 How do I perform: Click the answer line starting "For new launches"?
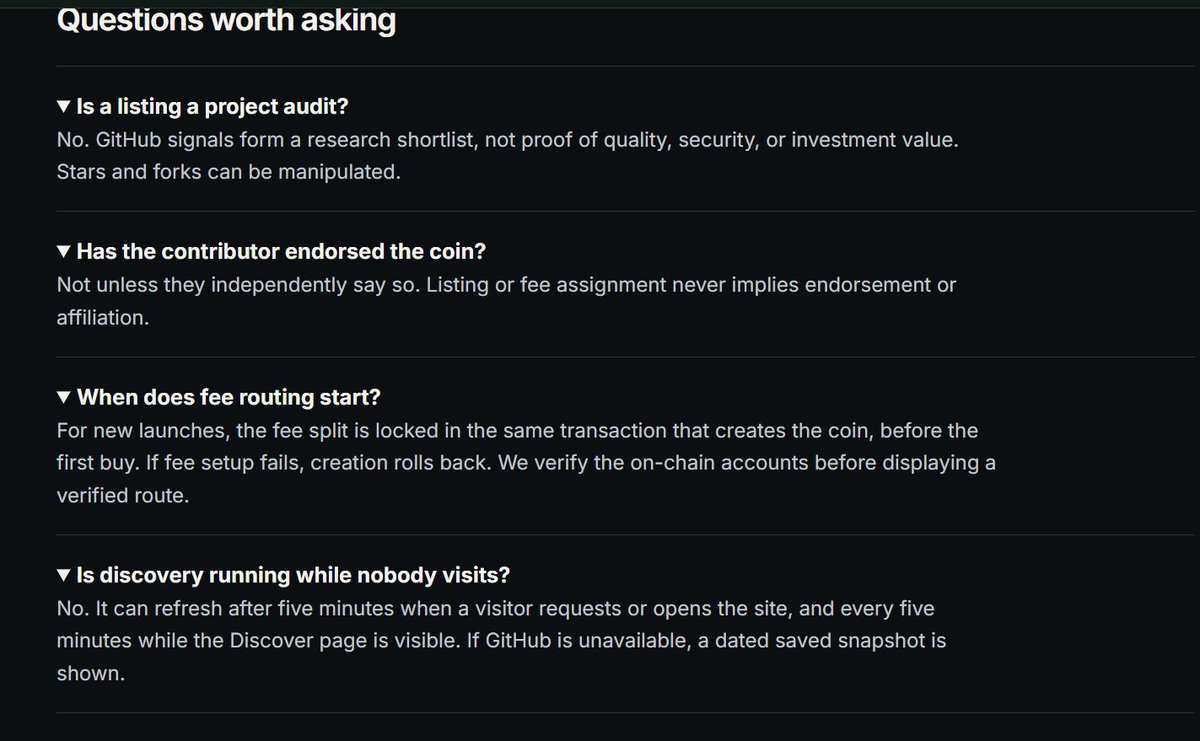[x=517, y=430]
